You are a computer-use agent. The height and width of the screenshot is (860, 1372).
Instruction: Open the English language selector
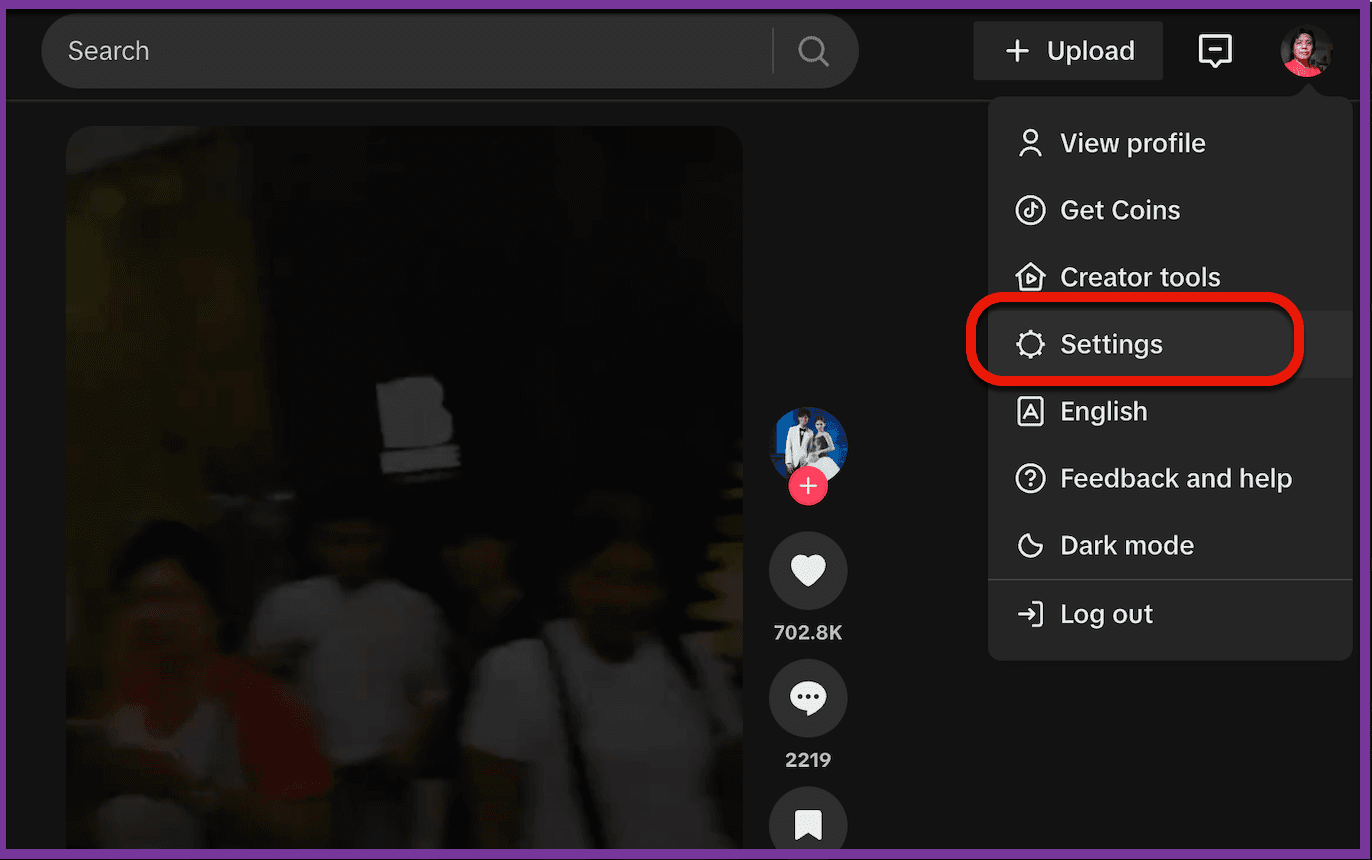click(x=1103, y=411)
